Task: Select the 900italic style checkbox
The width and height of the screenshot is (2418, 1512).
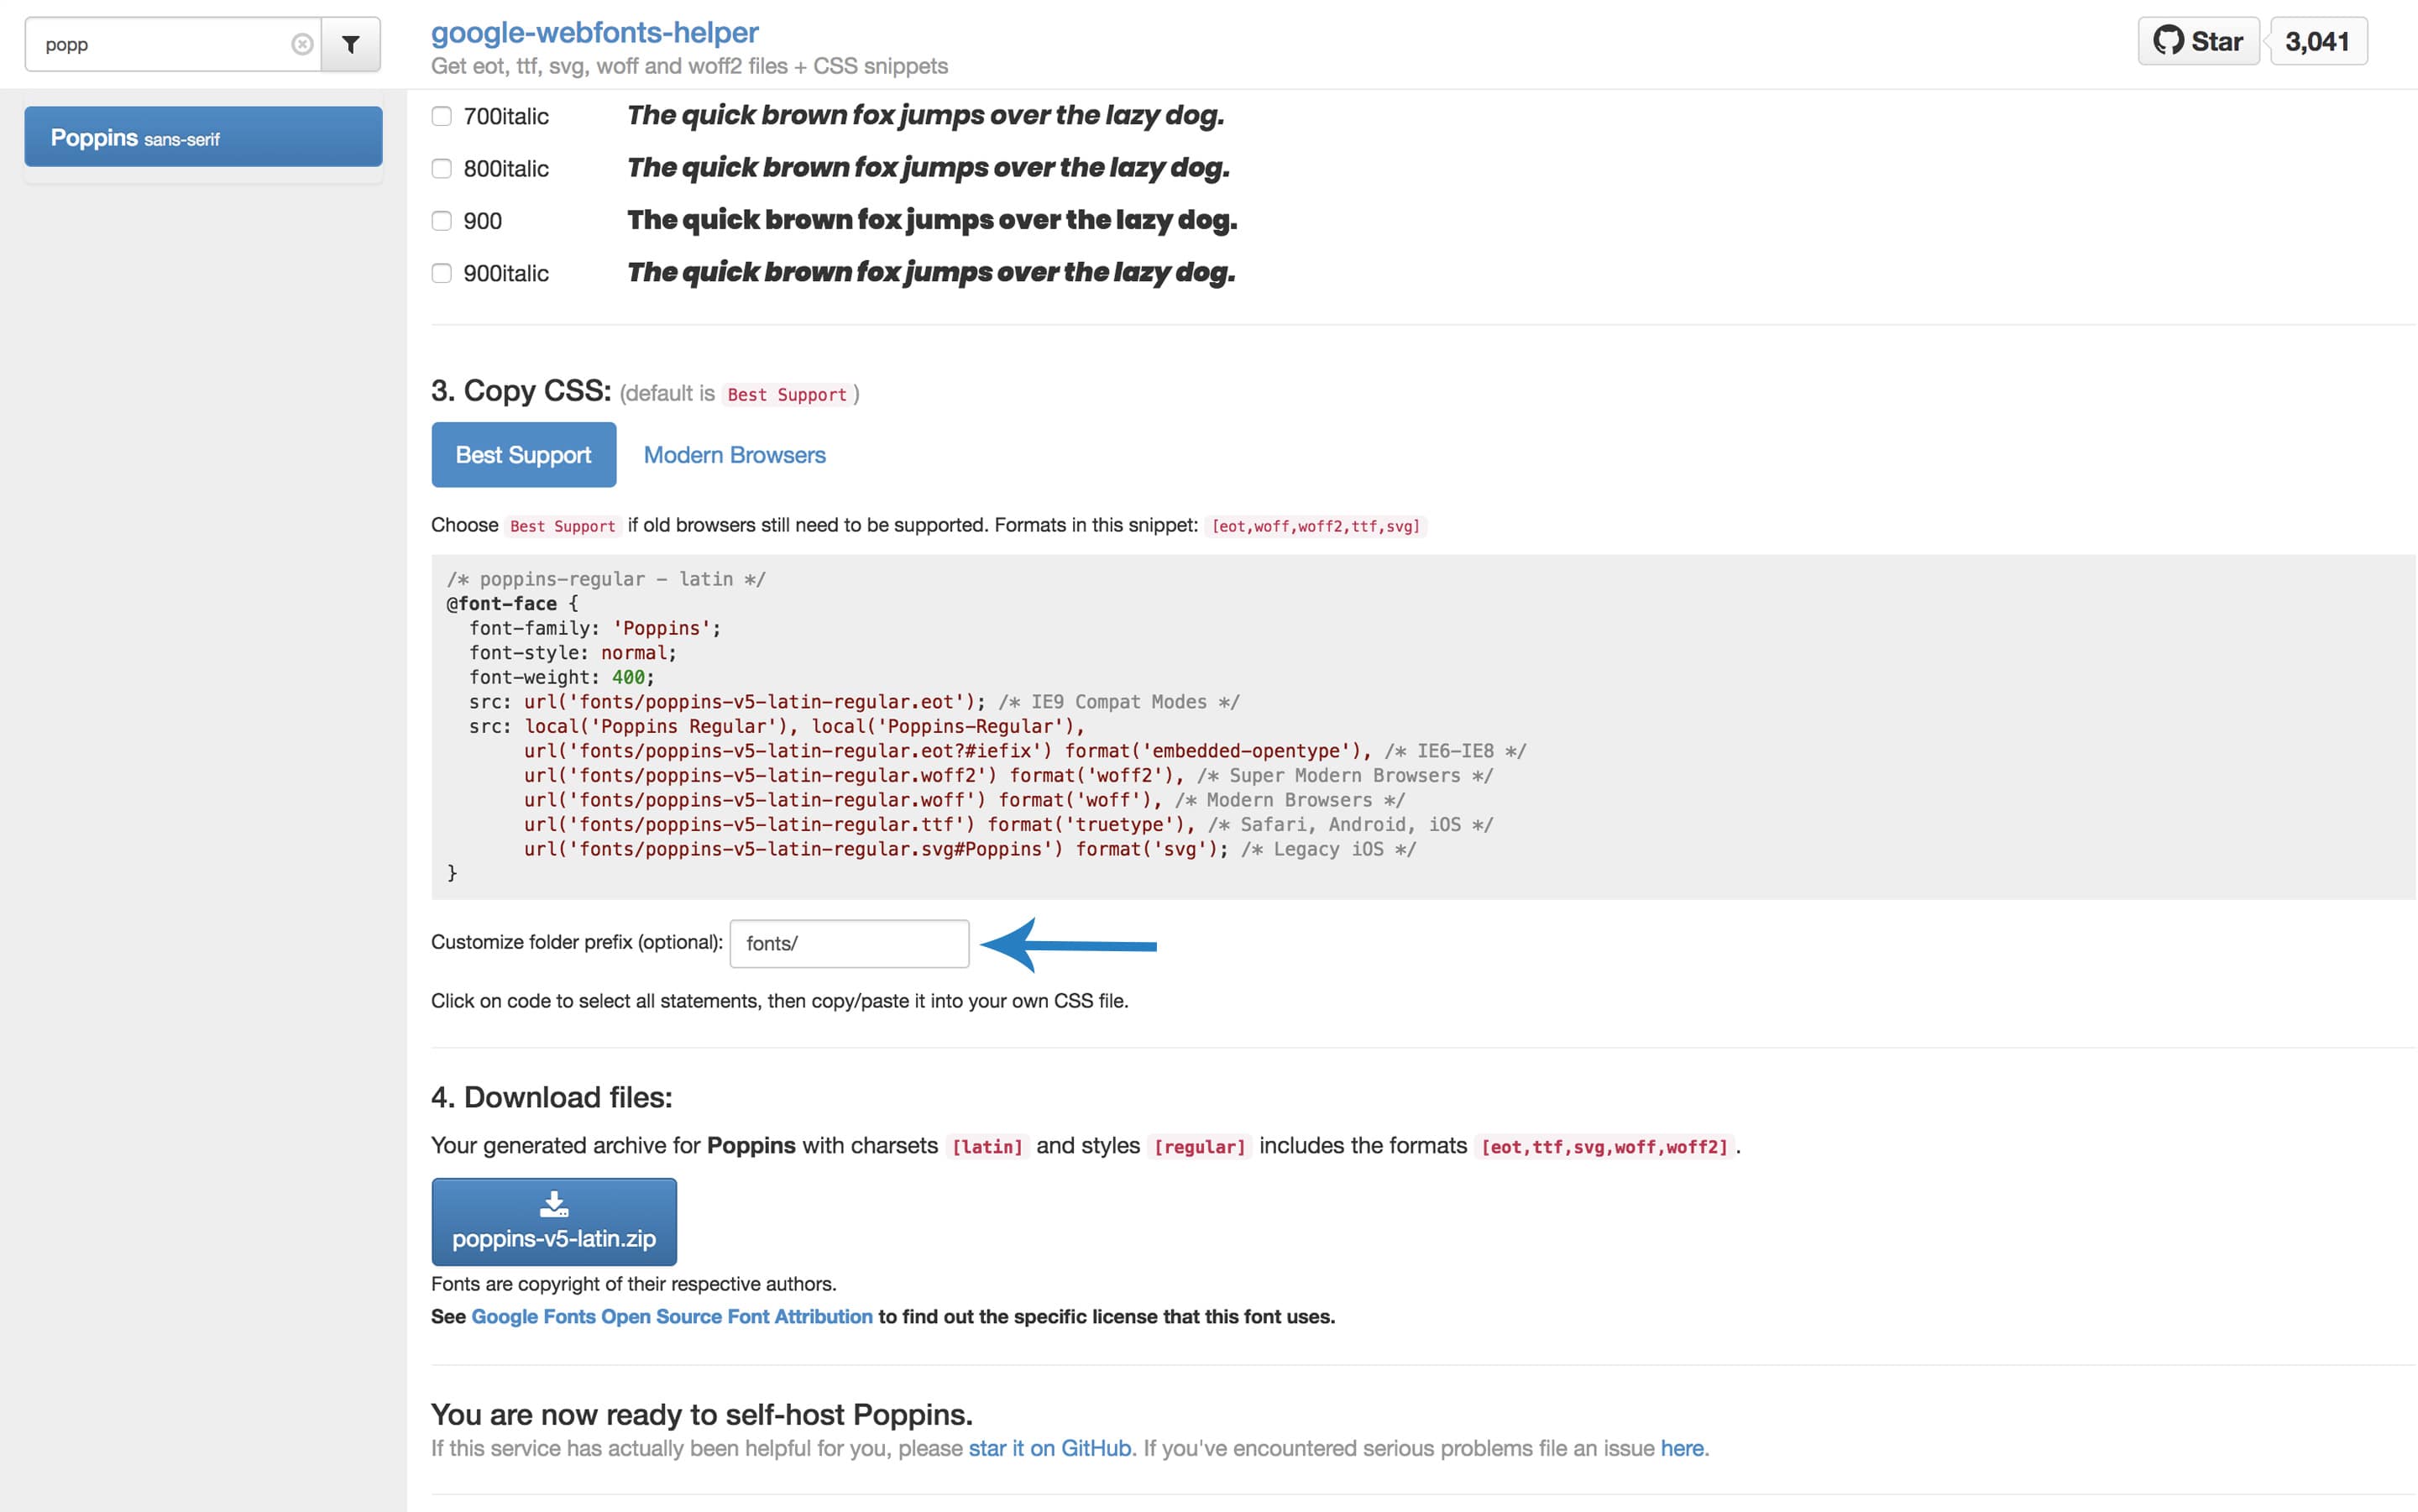Action: (x=441, y=273)
